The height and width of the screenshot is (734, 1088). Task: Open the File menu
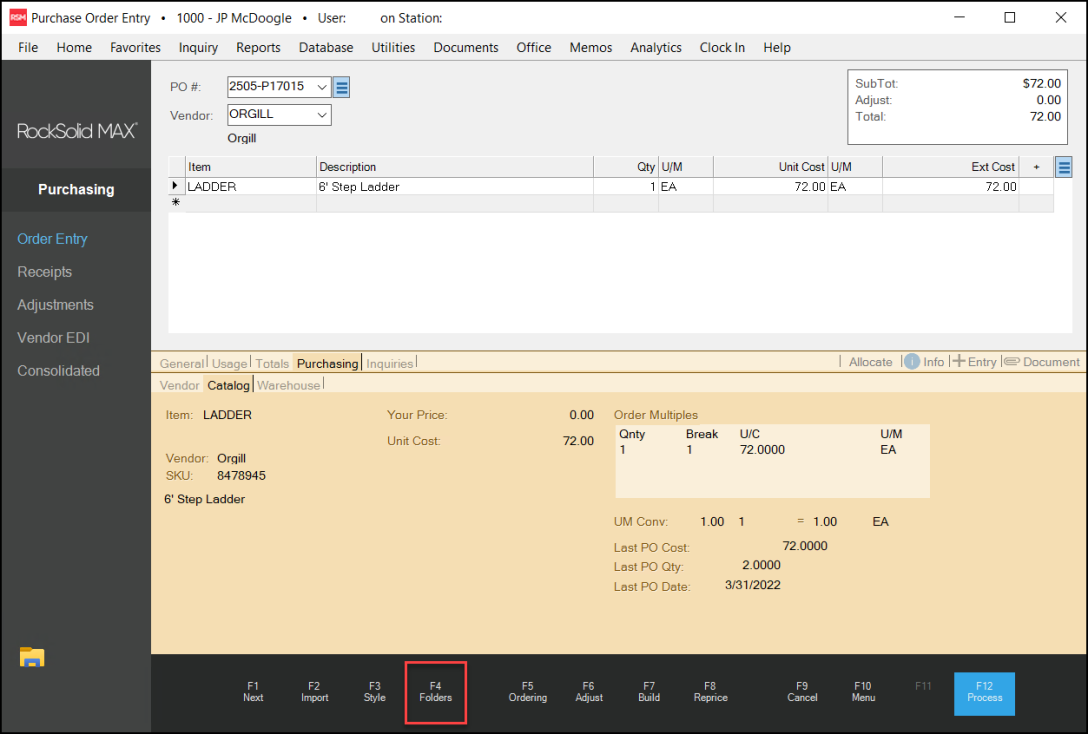(x=28, y=47)
